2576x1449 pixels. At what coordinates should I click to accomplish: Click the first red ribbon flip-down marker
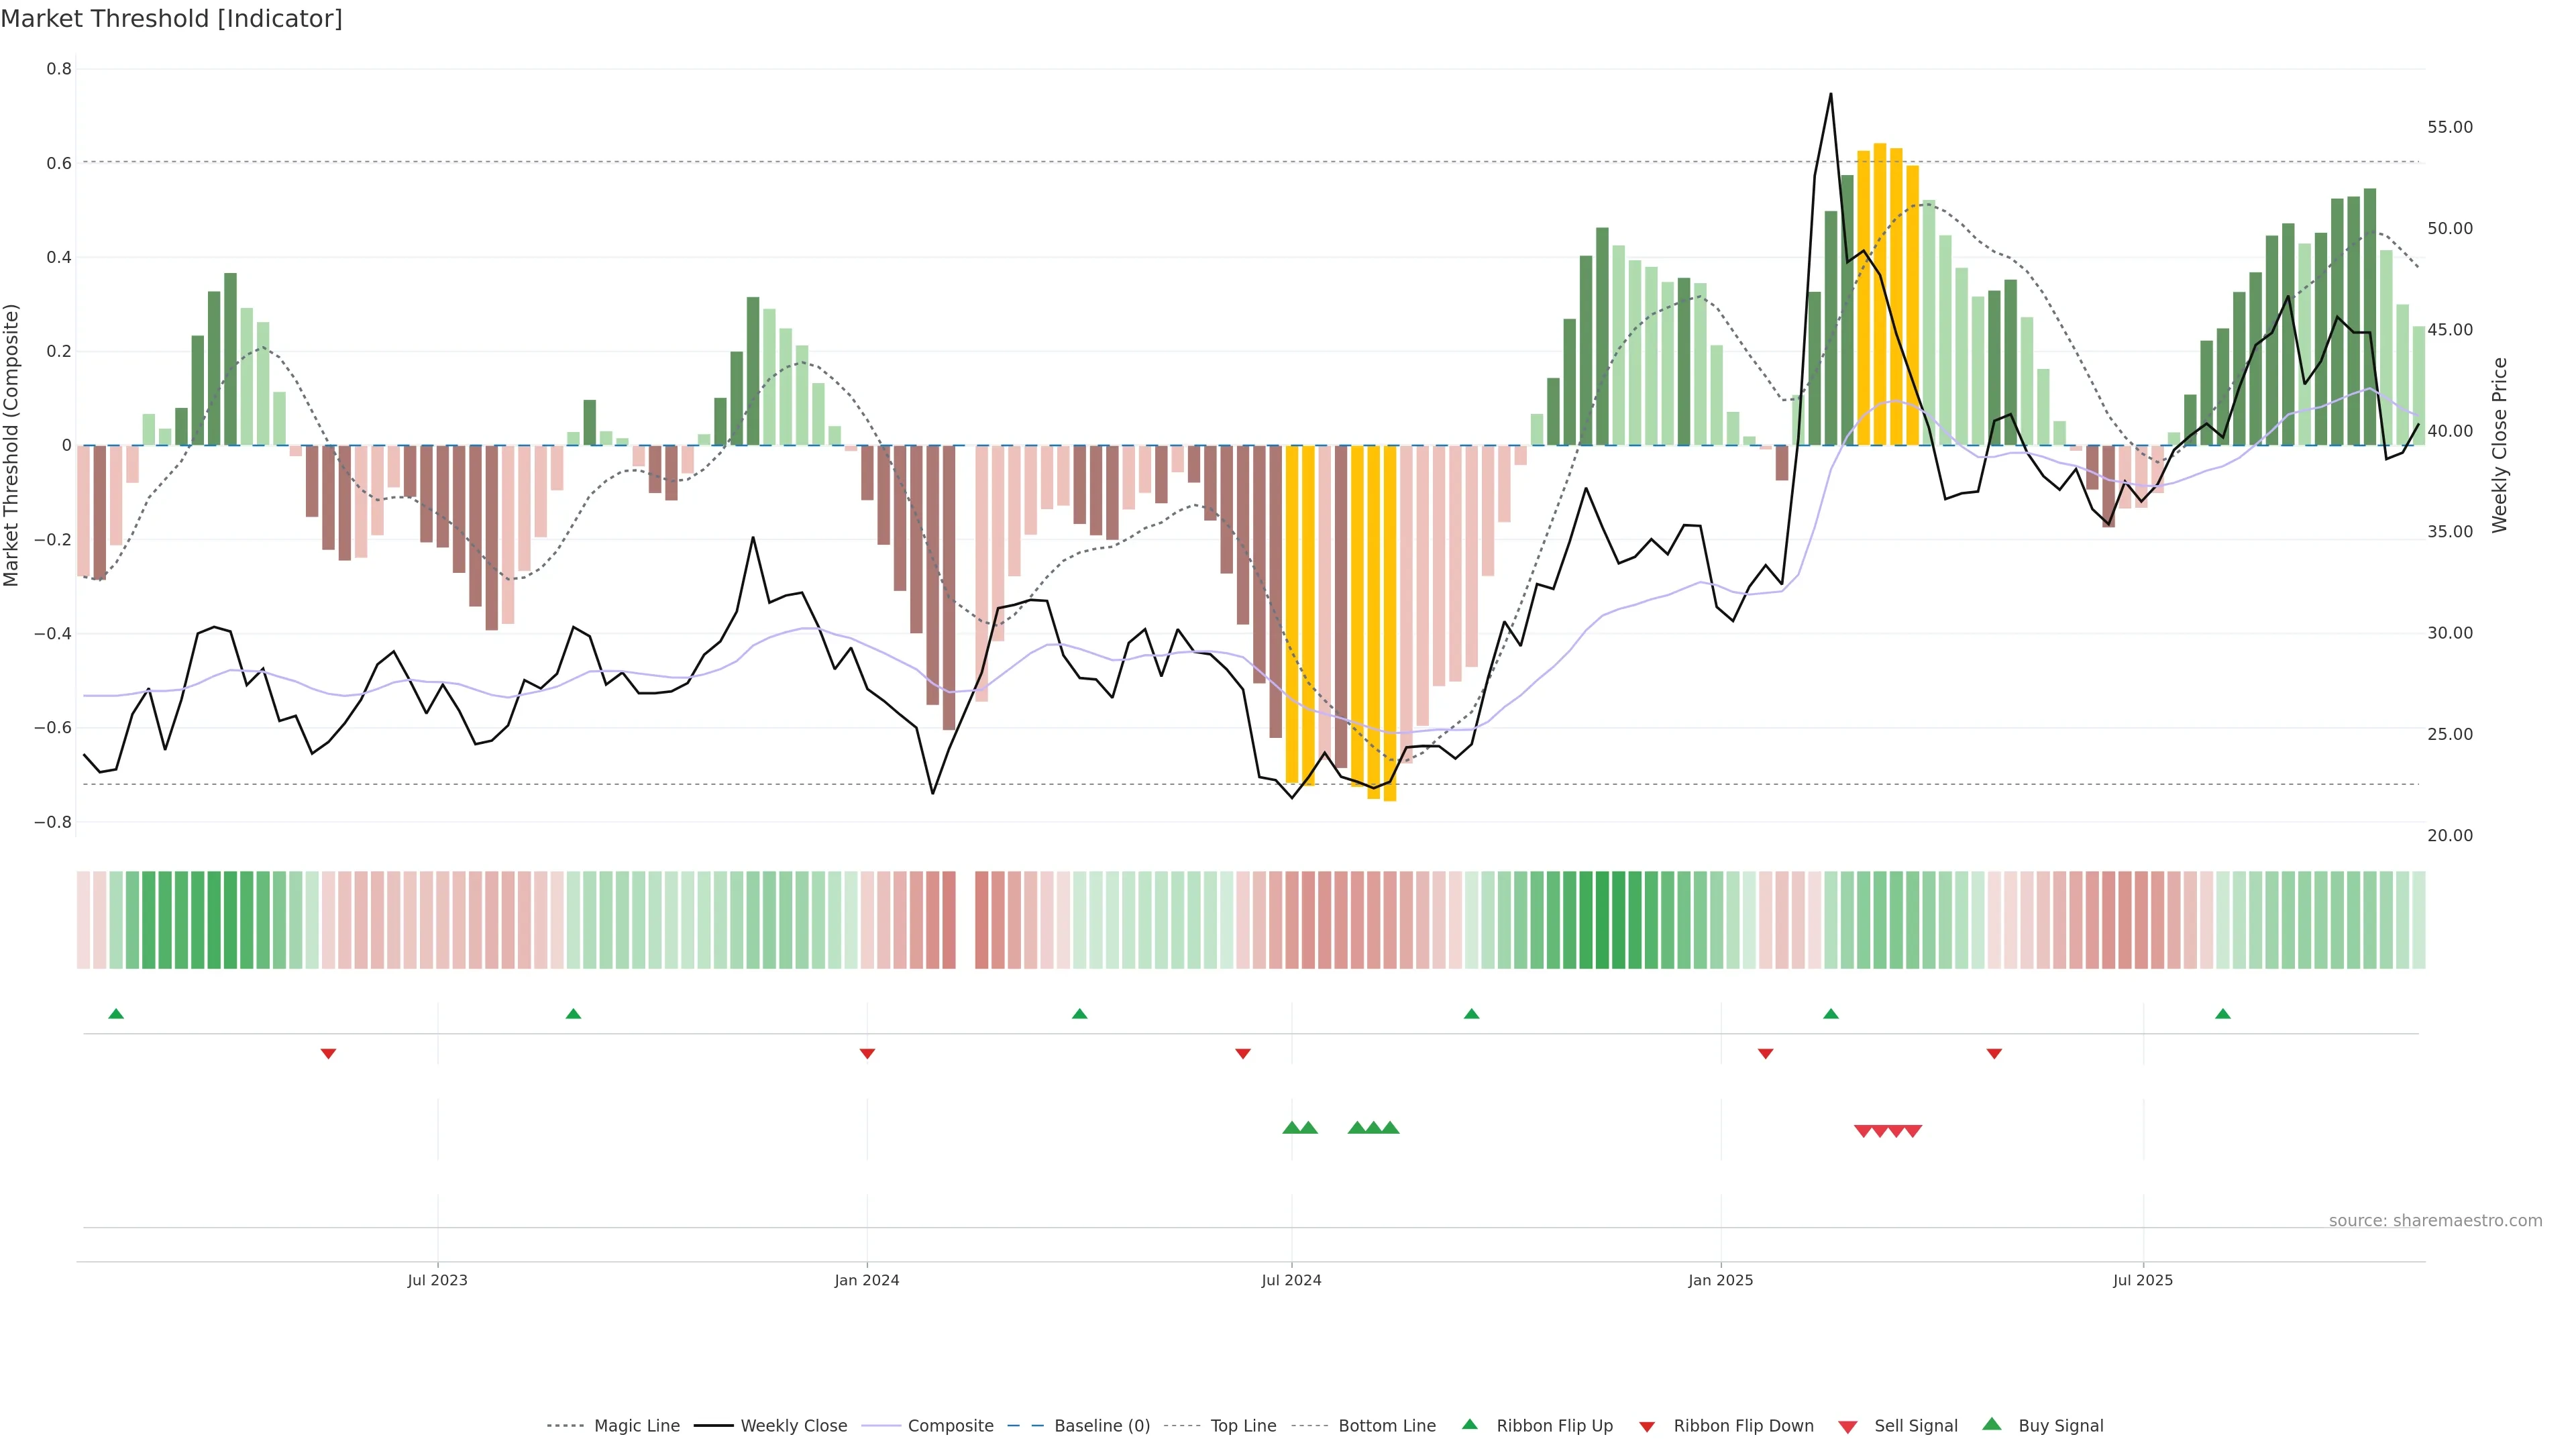tap(328, 1053)
